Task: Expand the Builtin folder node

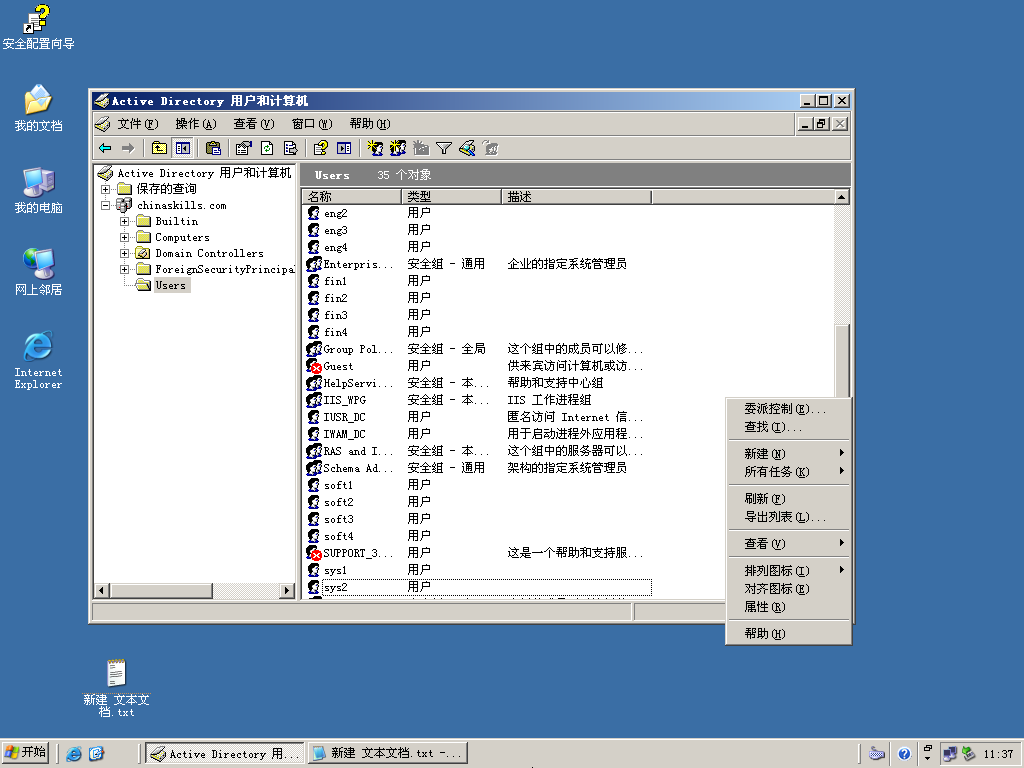Action: [124, 221]
